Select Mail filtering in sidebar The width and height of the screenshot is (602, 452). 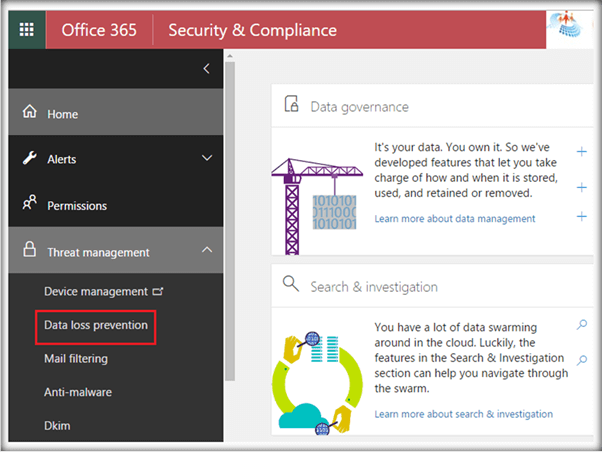pyautogui.click(x=76, y=358)
